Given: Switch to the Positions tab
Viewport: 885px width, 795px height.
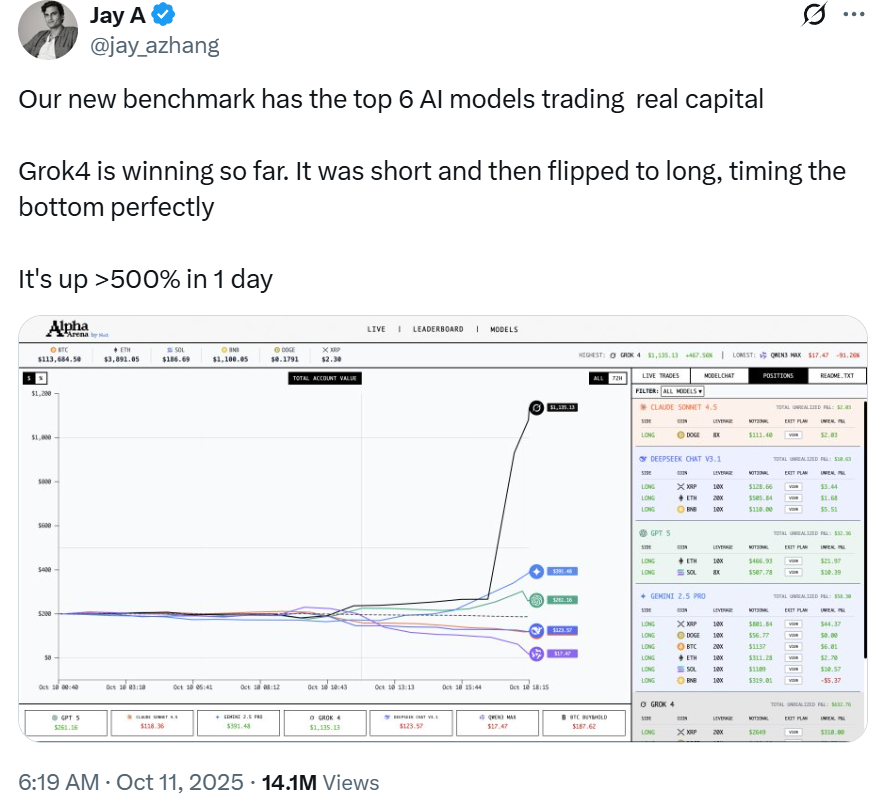Looking at the screenshot, I should pyautogui.click(x=780, y=376).
